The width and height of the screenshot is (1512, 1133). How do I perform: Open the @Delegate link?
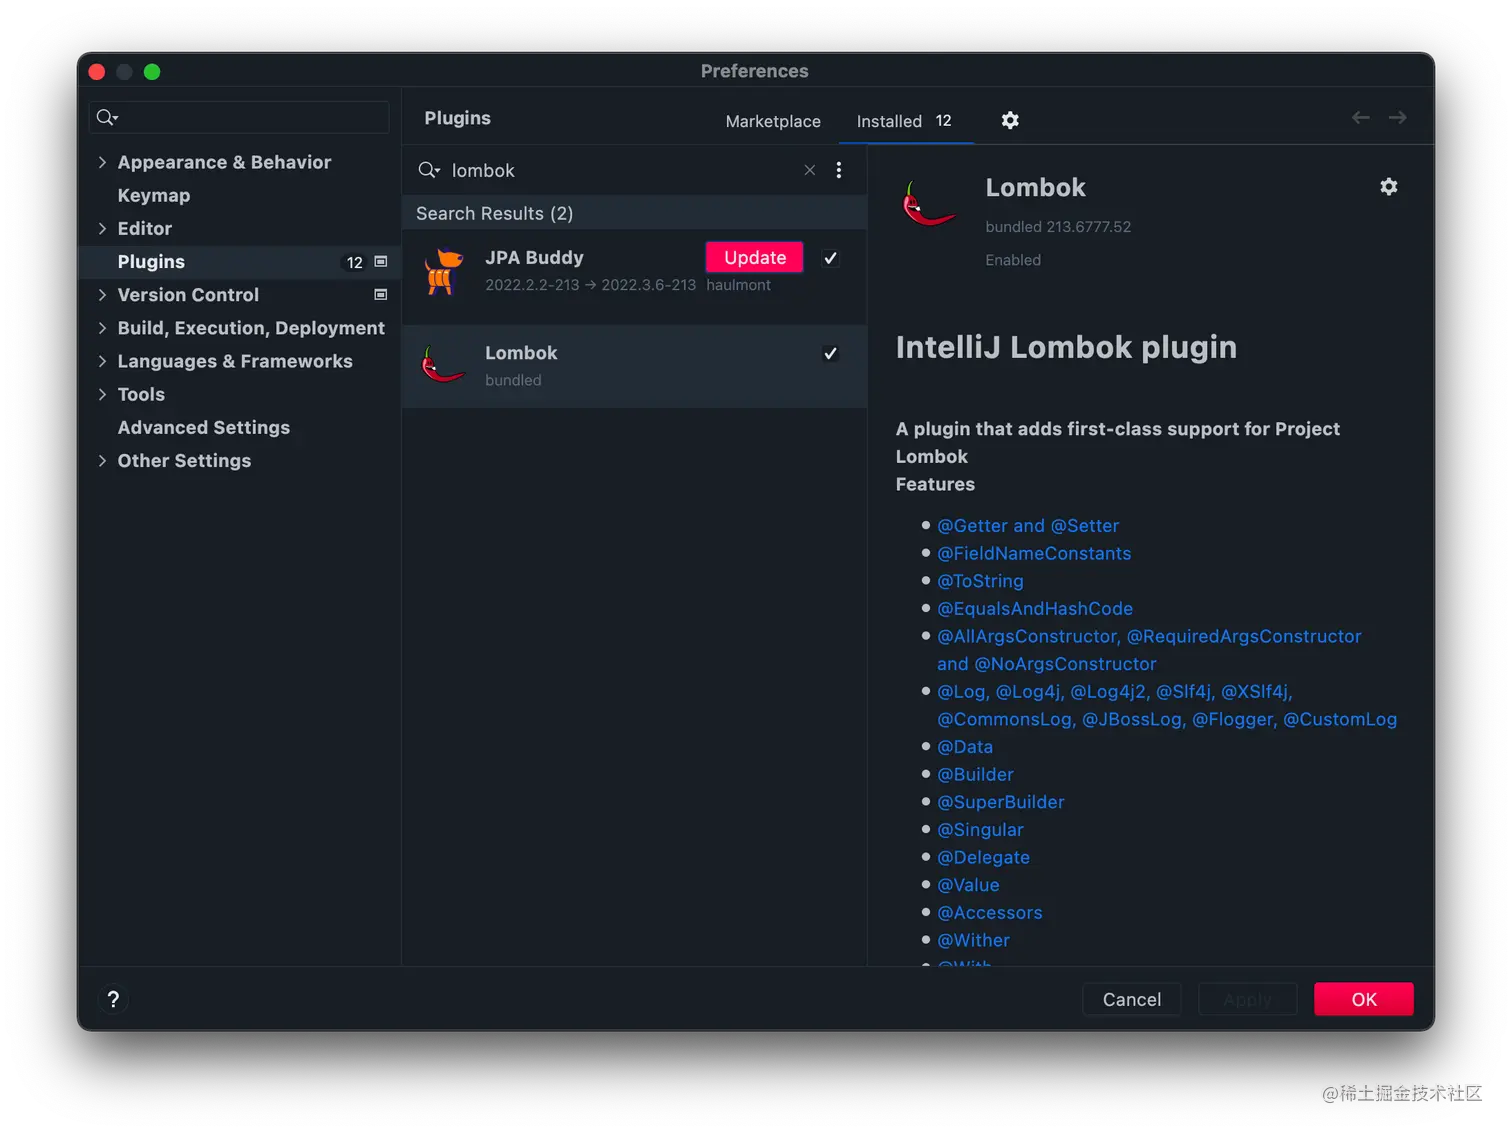point(983,857)
